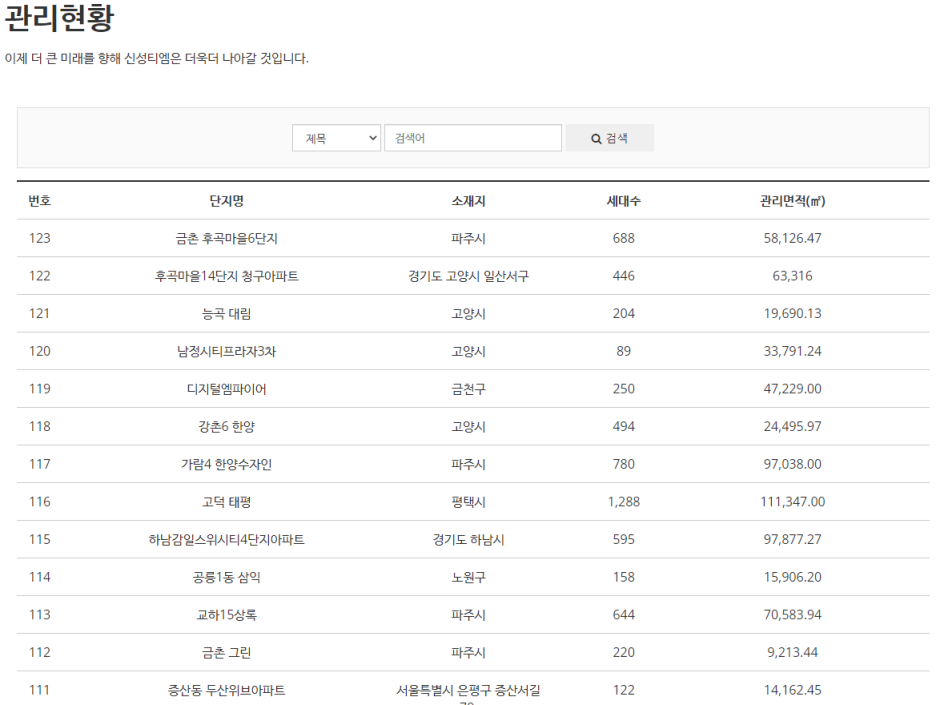The width and height of the screenshot is (936, 705).
Task: Click the 관리면적(㎡) column header
Action: 792,201
